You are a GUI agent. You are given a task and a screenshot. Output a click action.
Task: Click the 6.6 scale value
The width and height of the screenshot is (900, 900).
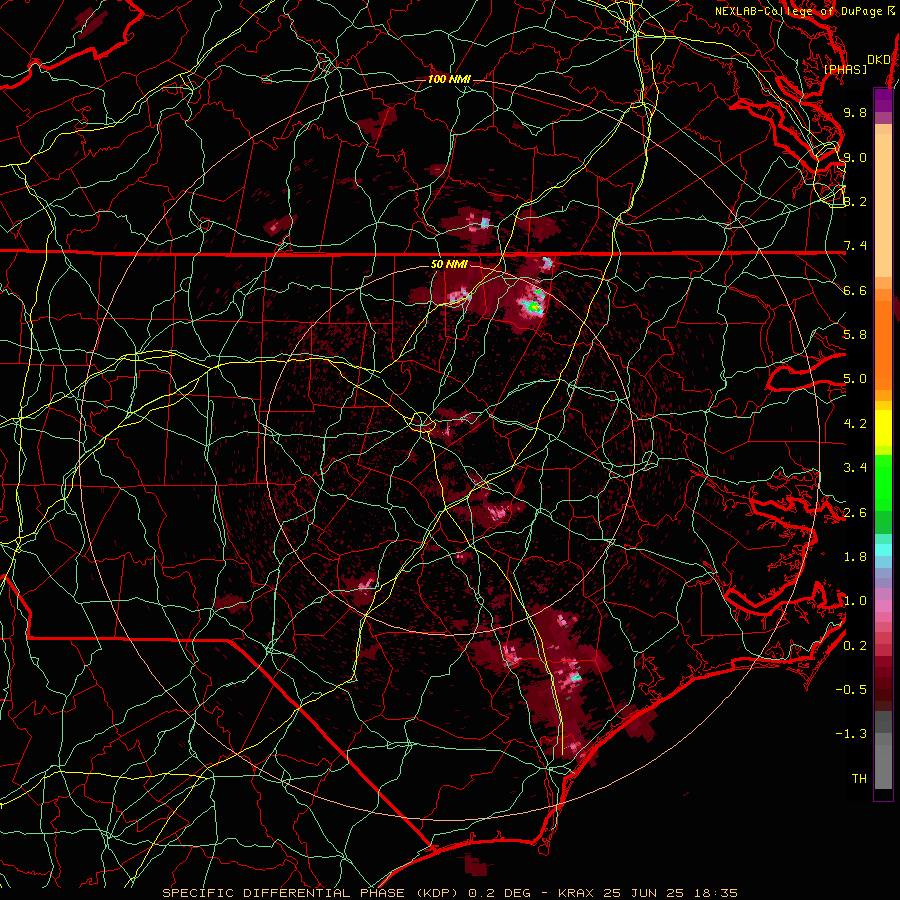tap(855, 290)
